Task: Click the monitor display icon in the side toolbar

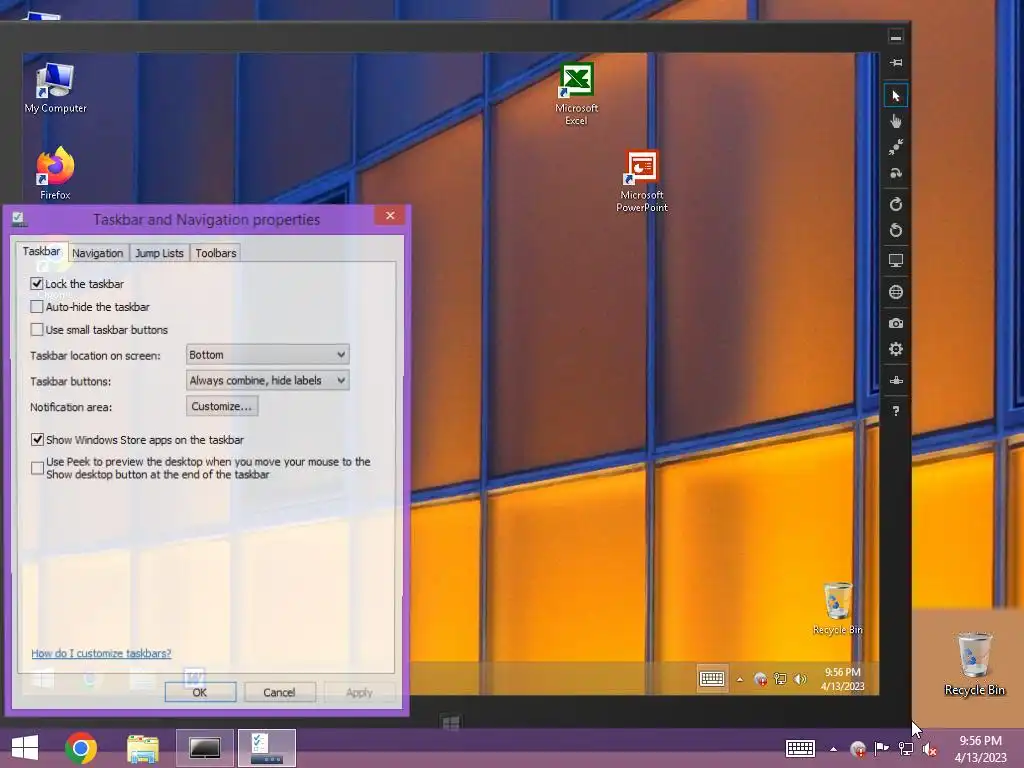Action: coord(895,261)
